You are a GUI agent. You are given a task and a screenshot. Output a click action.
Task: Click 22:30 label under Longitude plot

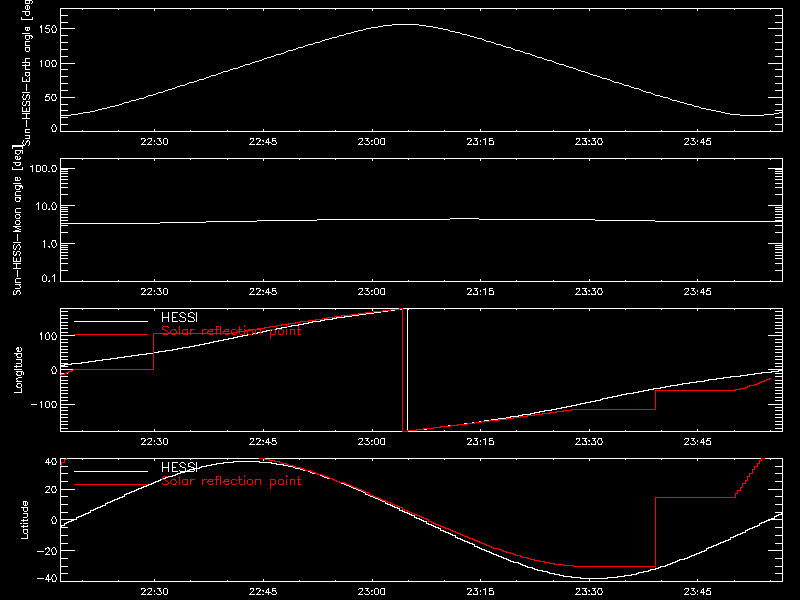click(155, 442)
